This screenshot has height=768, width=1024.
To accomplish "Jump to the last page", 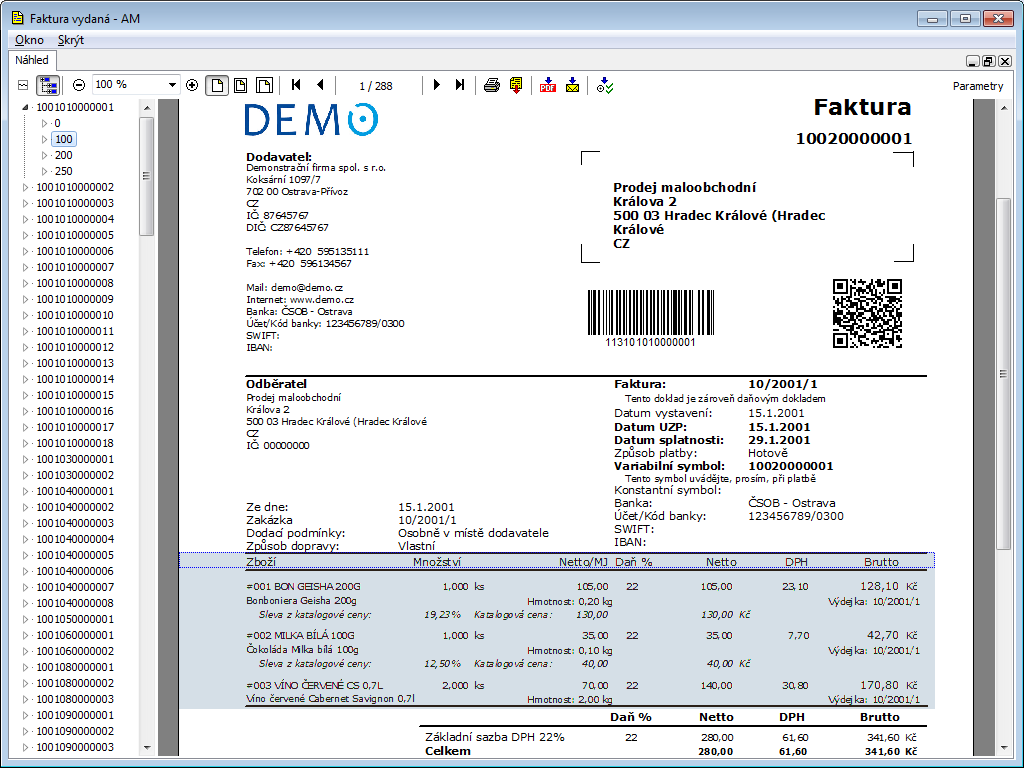I will coord(460,85).
